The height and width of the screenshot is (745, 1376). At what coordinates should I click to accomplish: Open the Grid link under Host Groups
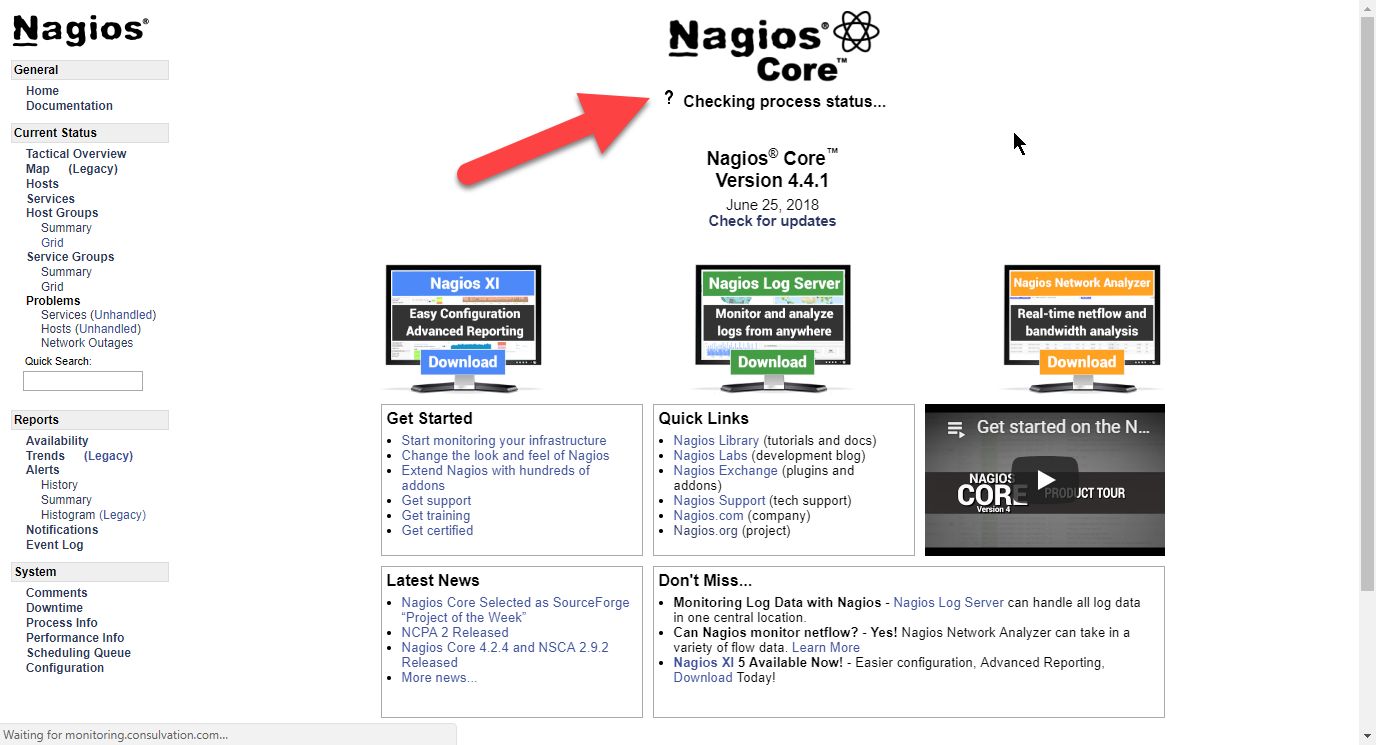point(52,243)
